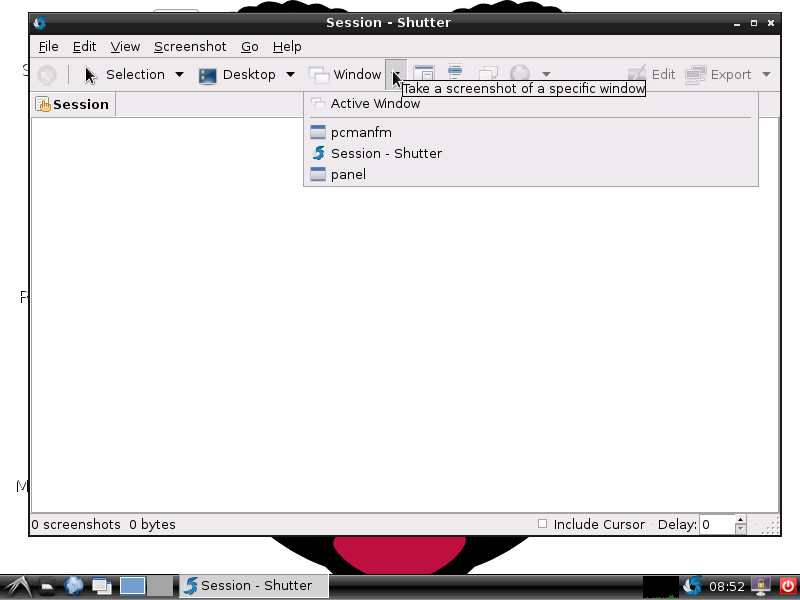Open file manager from taskbar
Viewport: 800px width, 600px height.
[47, 586]
